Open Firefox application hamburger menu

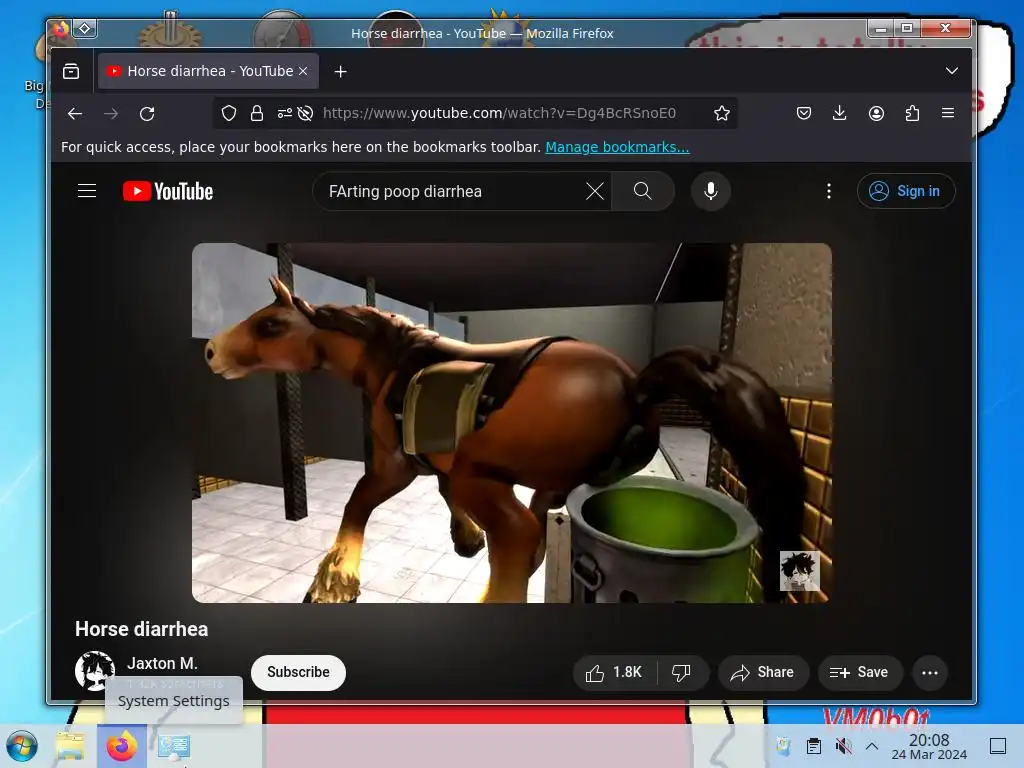(x=948, y=113)
